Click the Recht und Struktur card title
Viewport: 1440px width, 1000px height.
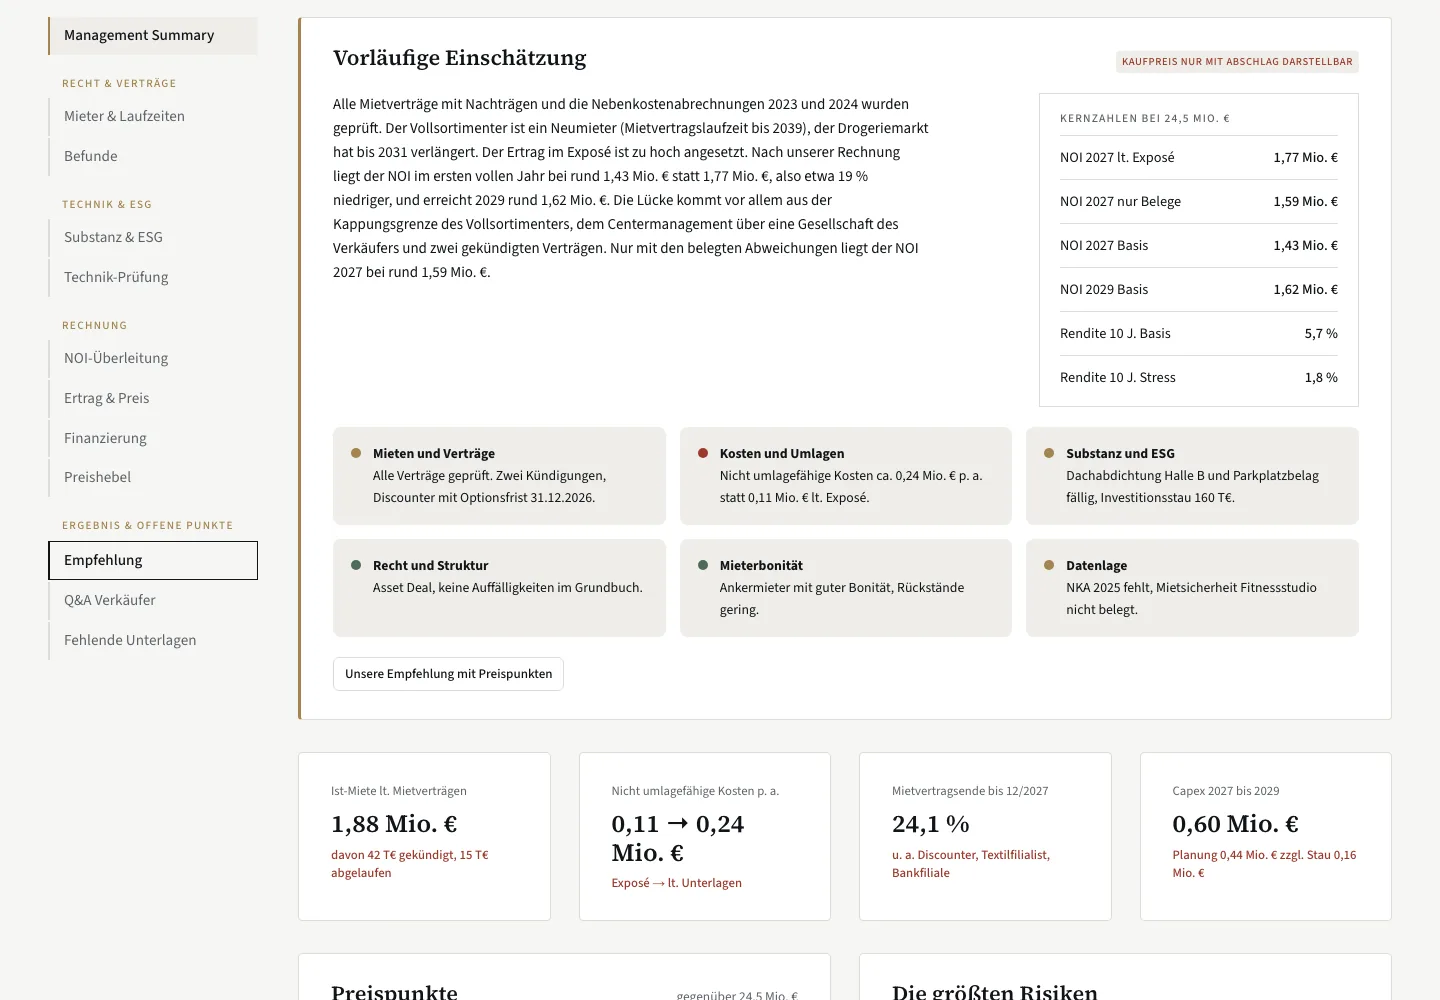[x=430, y=565]
